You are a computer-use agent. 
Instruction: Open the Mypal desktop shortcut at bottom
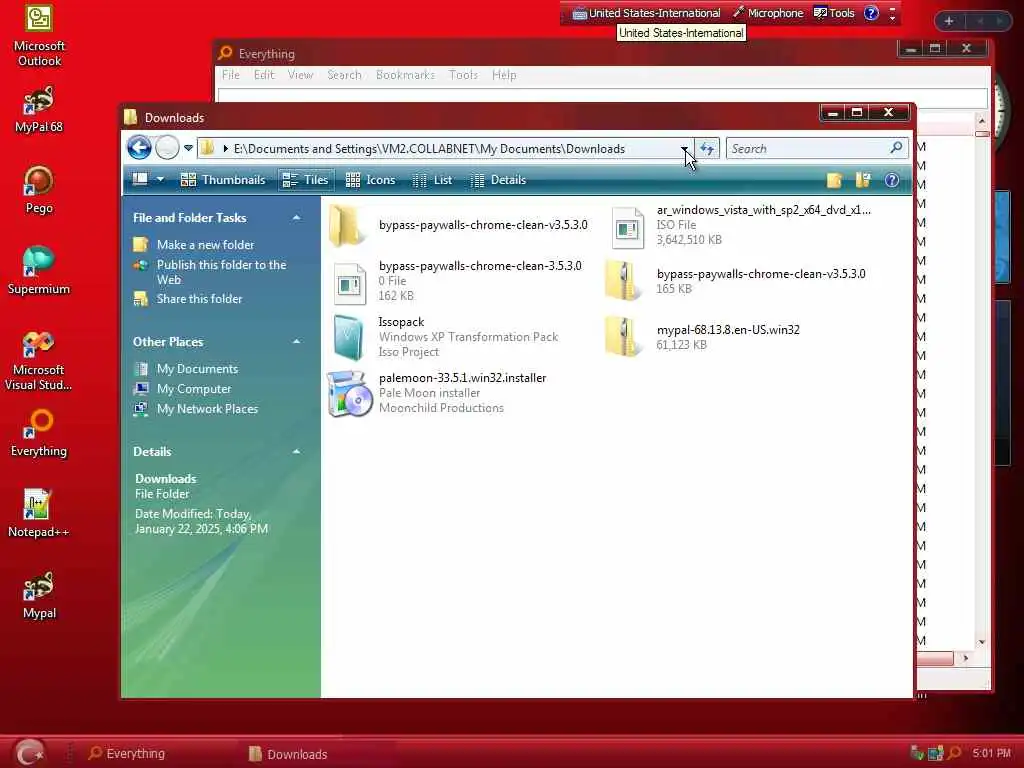pos(39,595)
